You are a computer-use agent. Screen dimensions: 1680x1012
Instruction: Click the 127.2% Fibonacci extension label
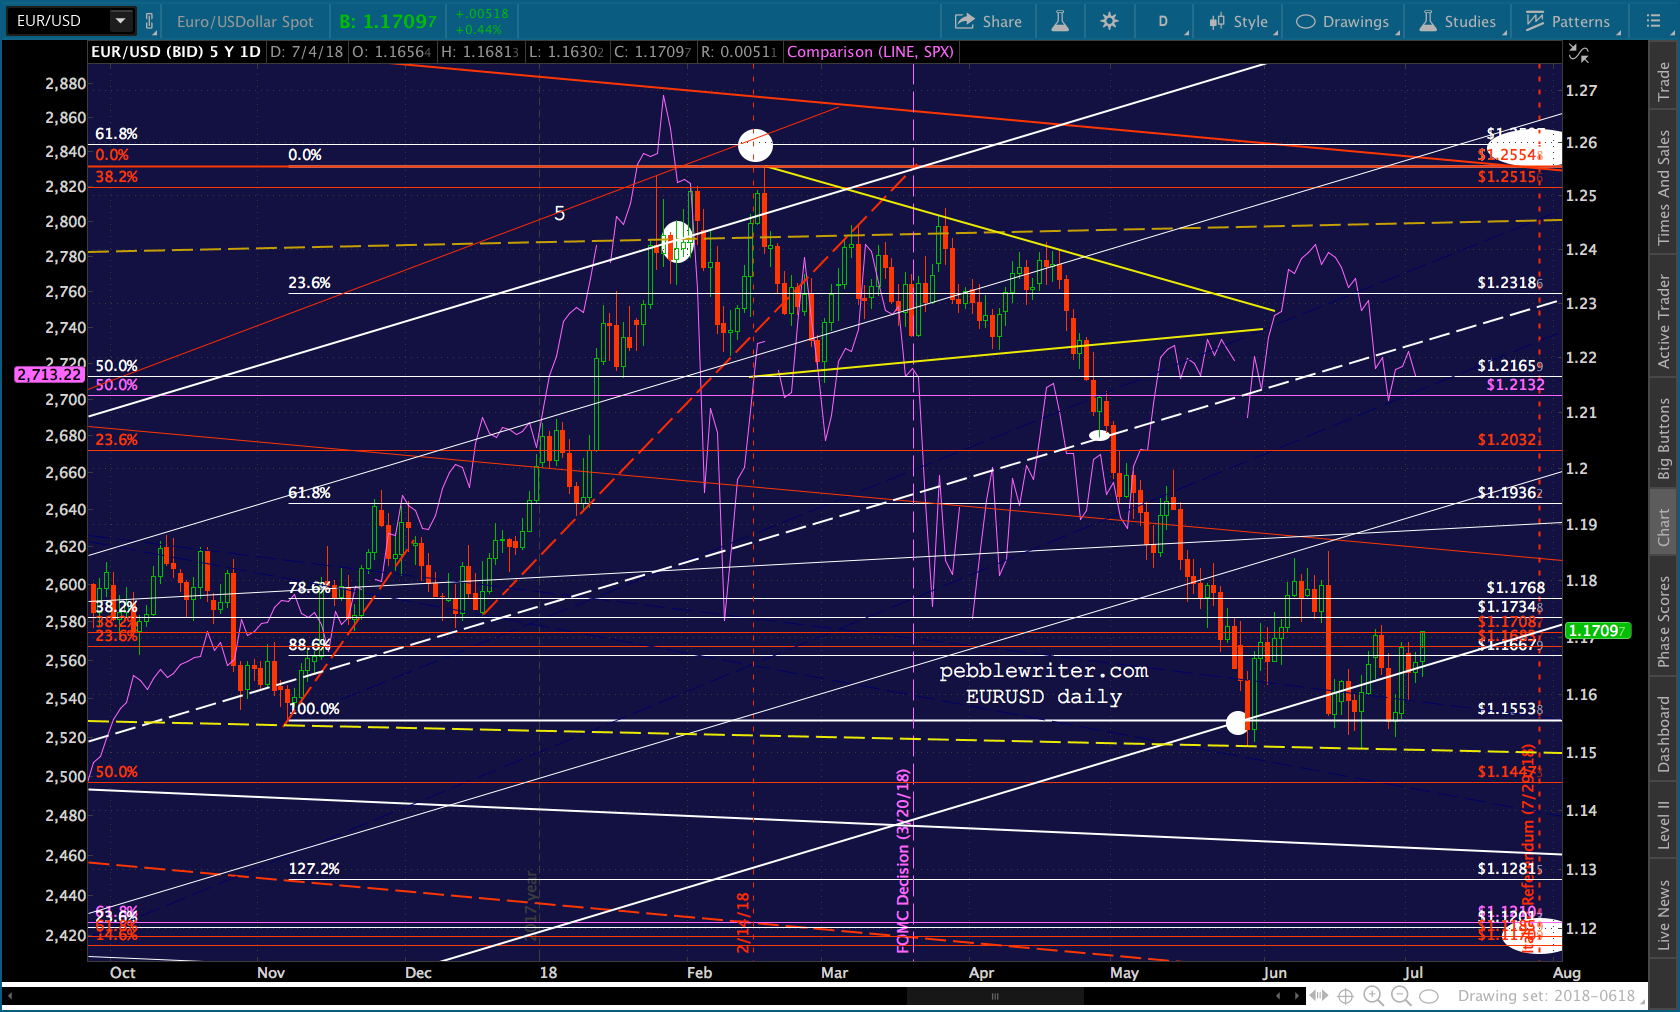pyautogui.click(x=314, y=868)
